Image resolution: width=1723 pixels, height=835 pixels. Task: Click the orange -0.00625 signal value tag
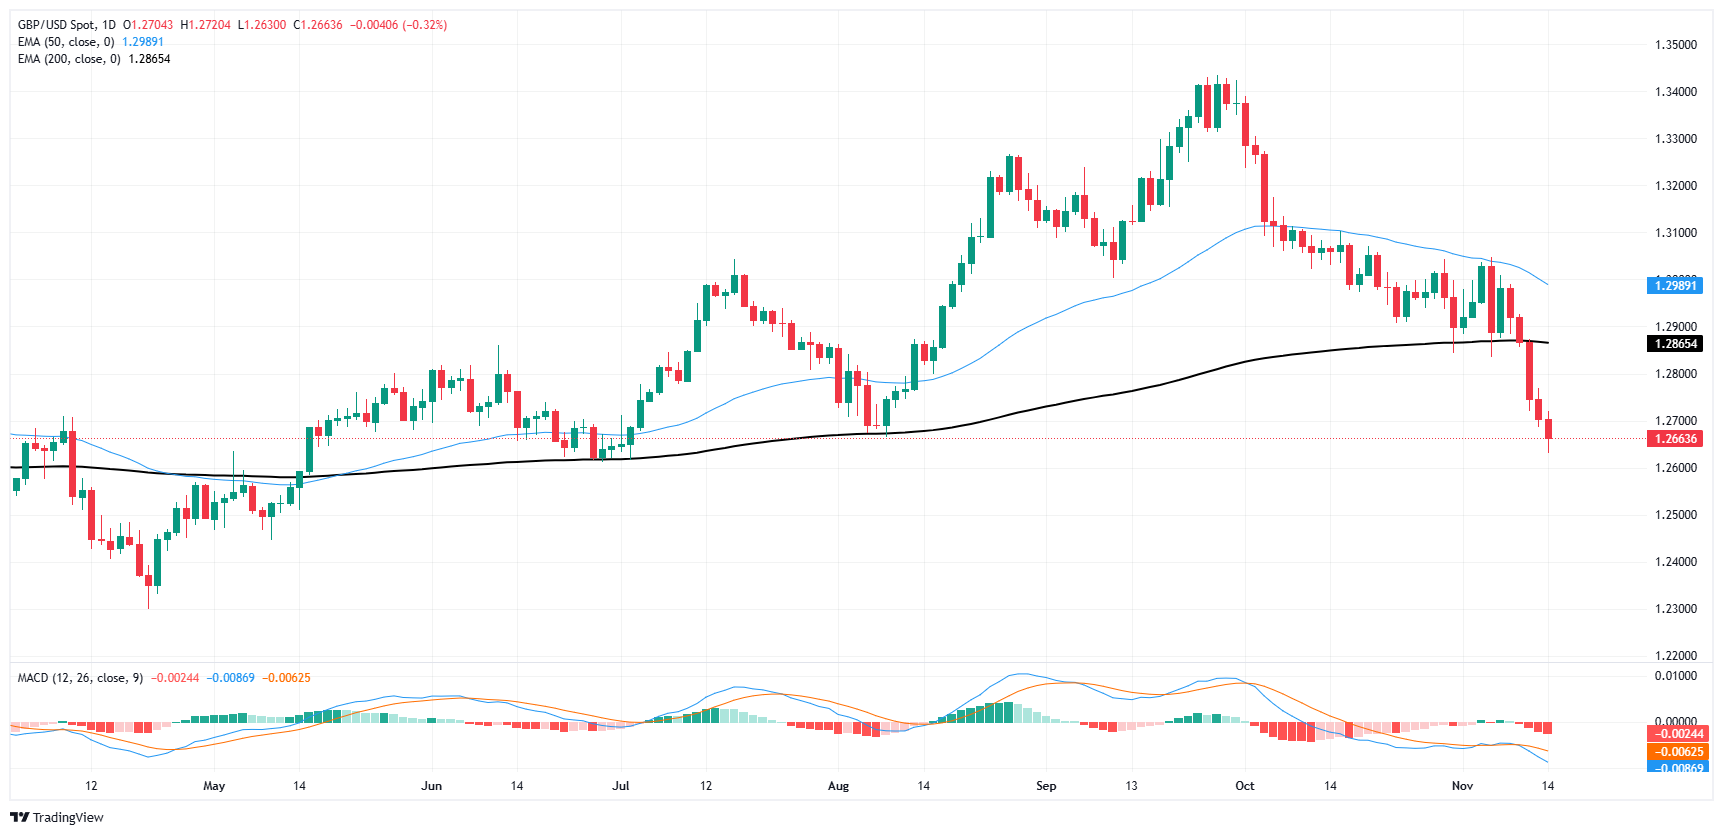click(1674, 752)
